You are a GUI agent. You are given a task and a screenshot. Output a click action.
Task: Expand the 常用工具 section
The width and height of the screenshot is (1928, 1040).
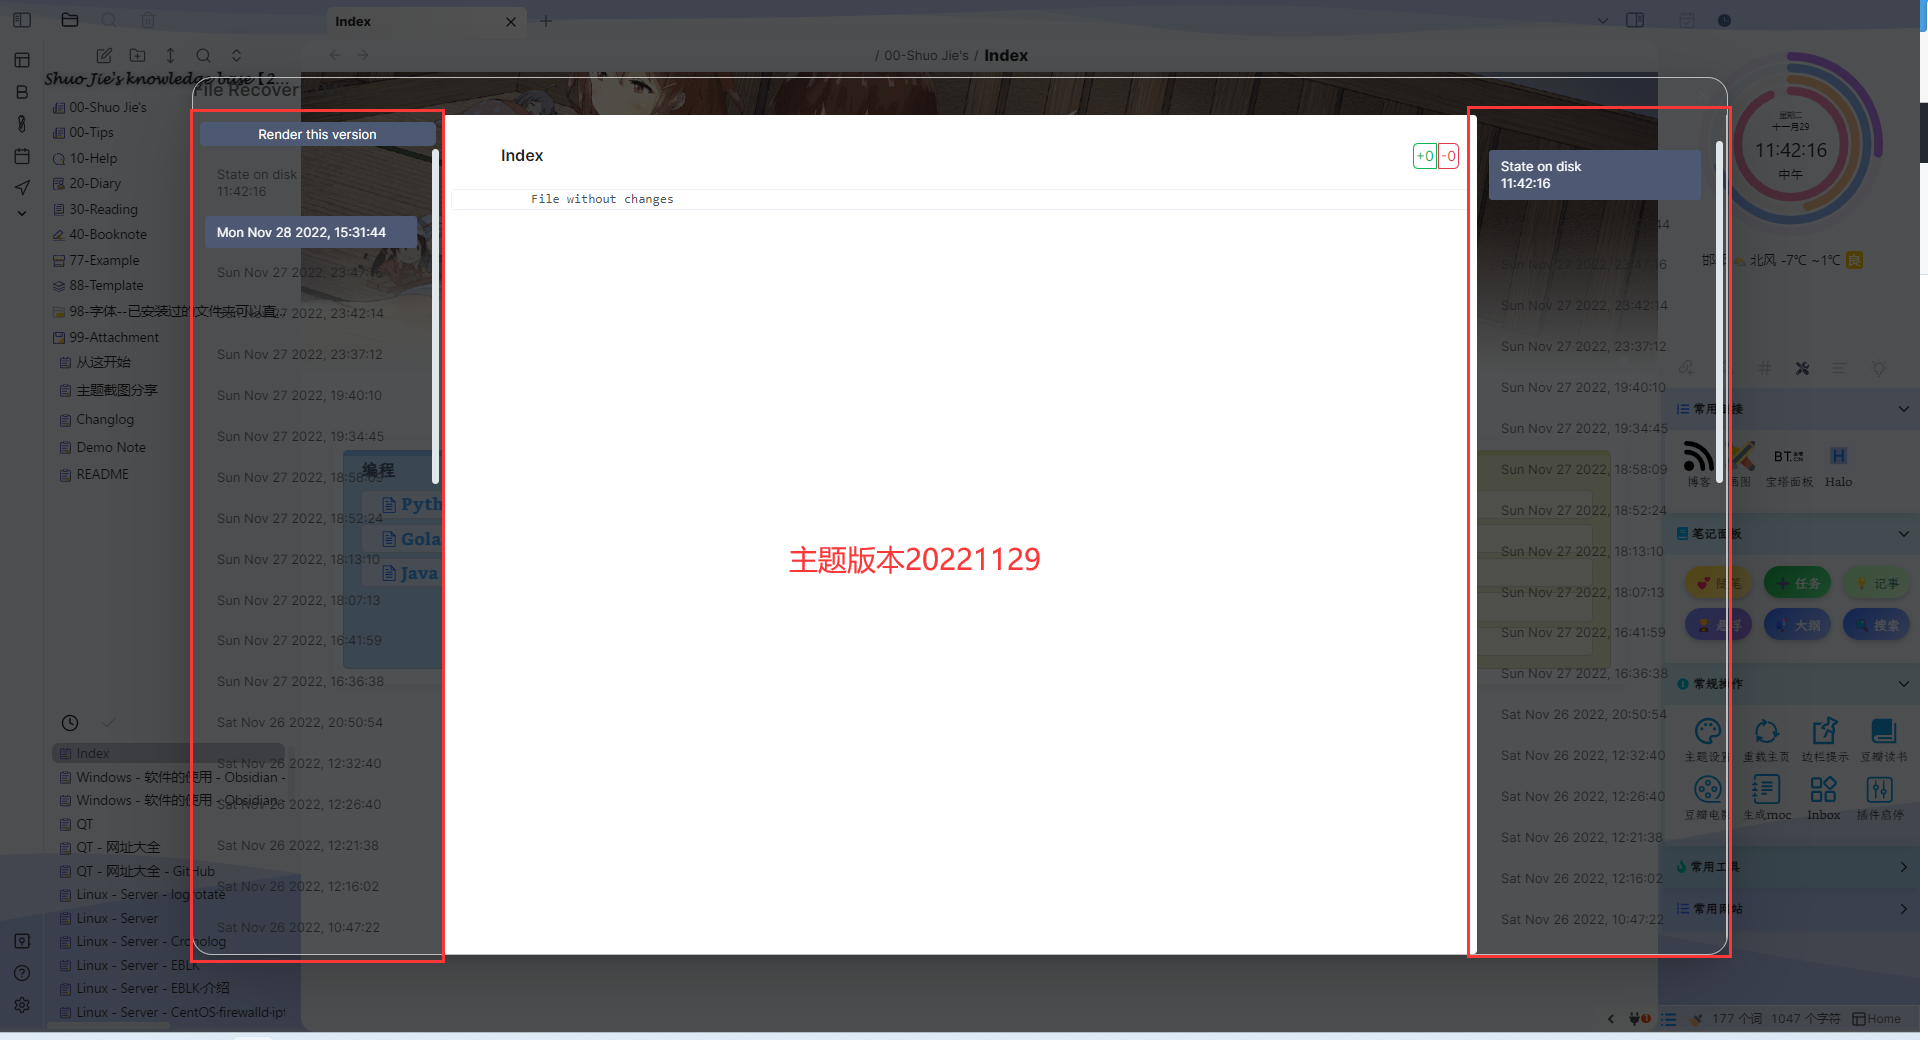click(1903, 866)
